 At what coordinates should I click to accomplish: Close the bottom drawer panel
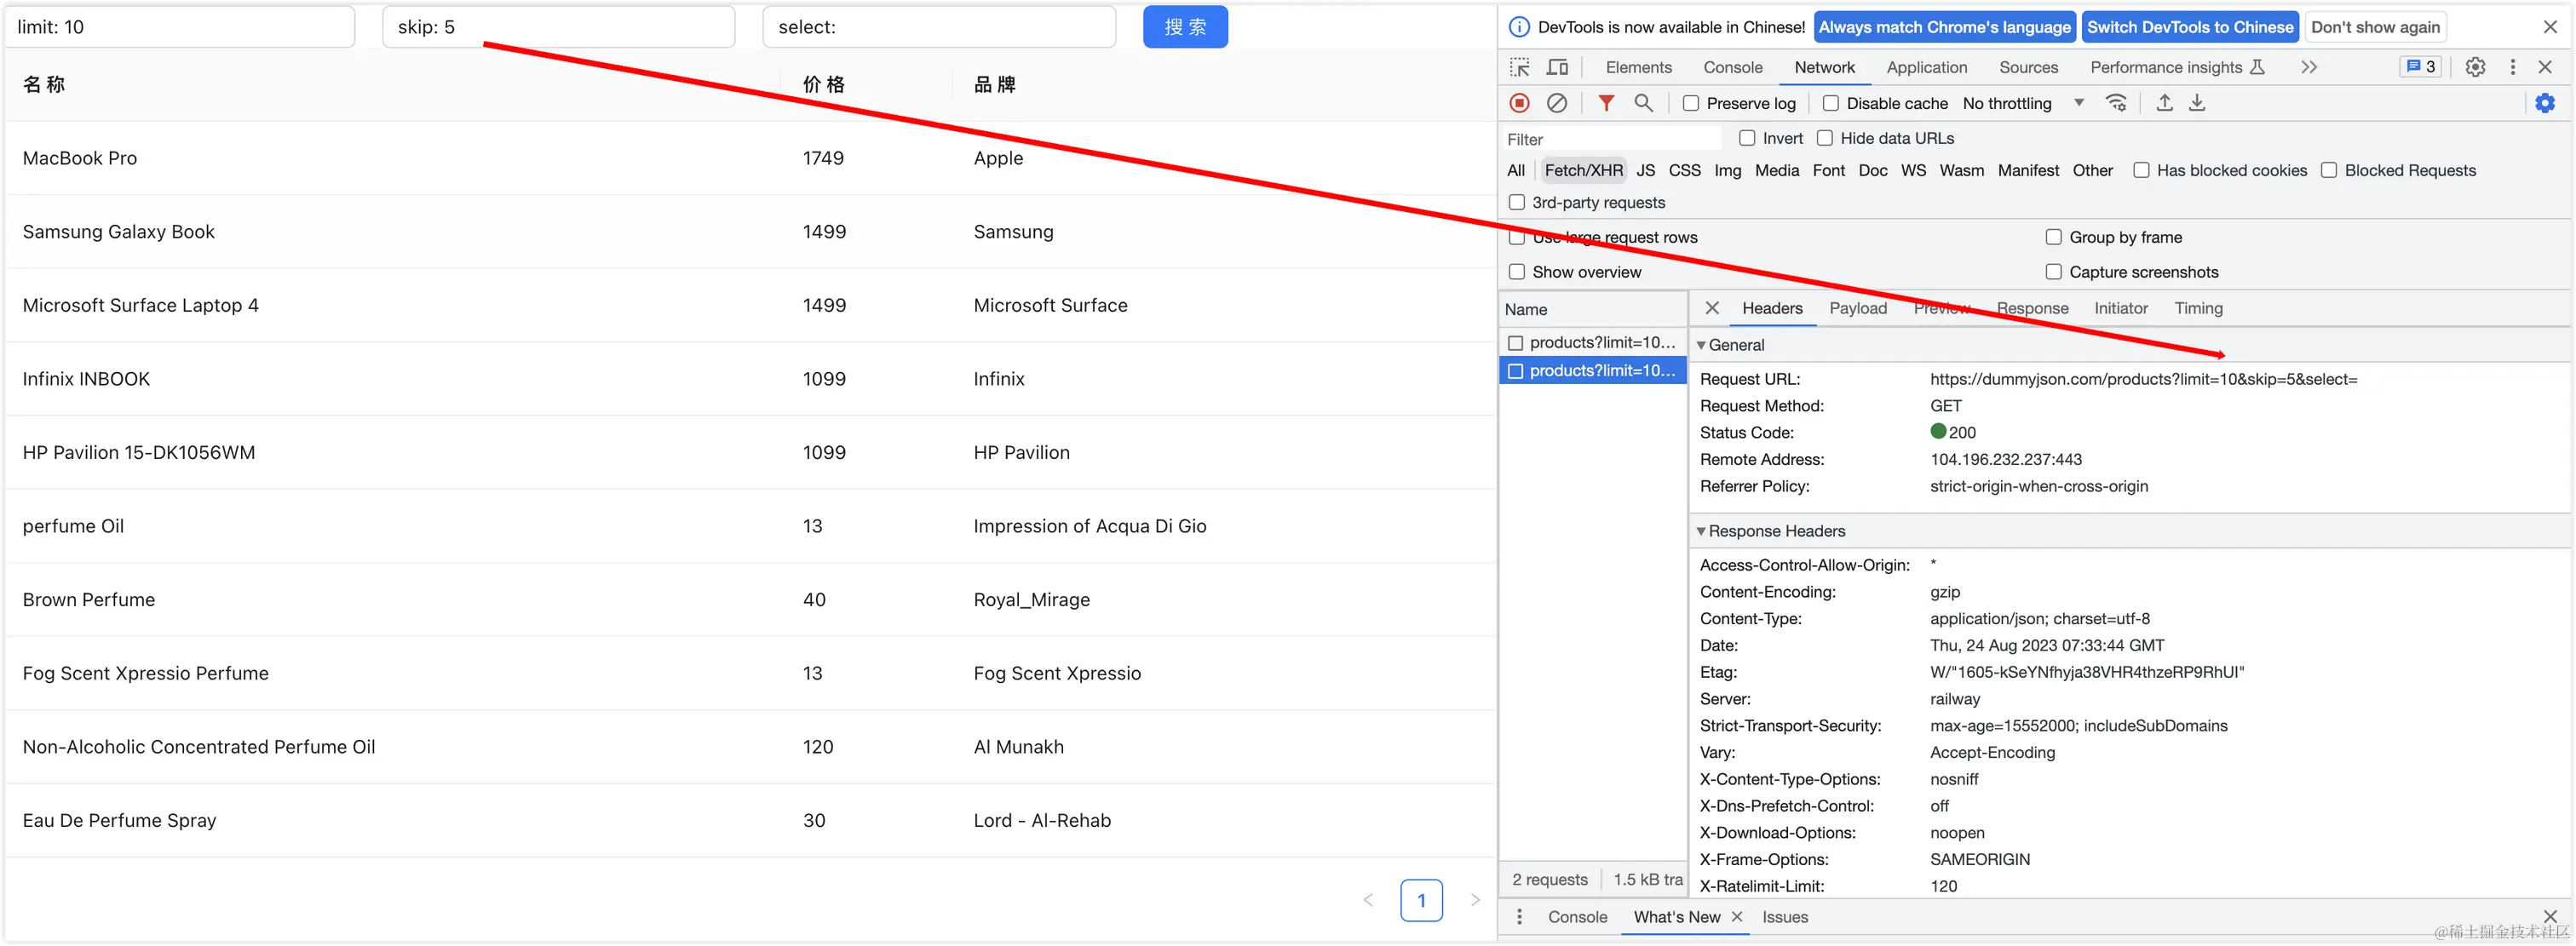[2550, 916]
